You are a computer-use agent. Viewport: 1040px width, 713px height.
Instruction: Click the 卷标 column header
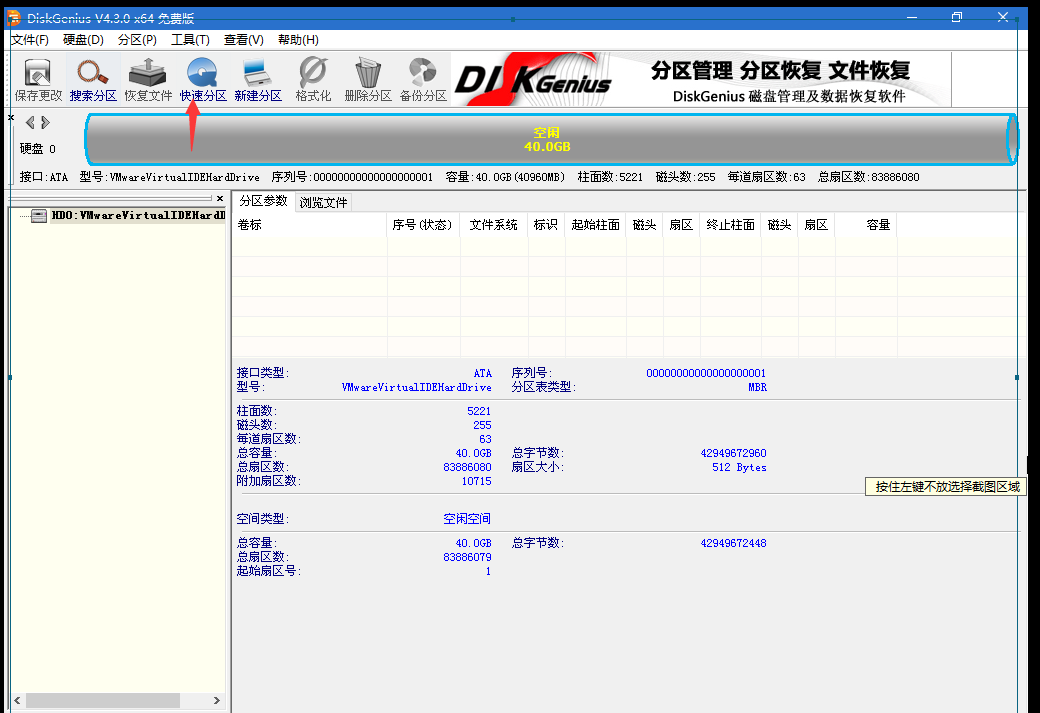(309, 225)
